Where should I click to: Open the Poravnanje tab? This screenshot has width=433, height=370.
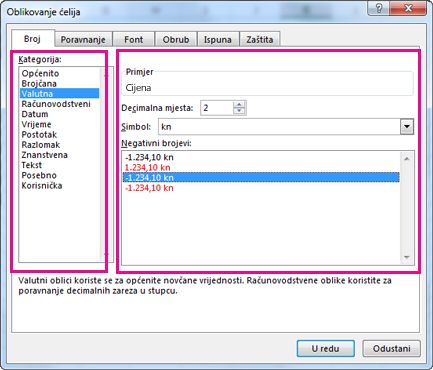point(83,40)
